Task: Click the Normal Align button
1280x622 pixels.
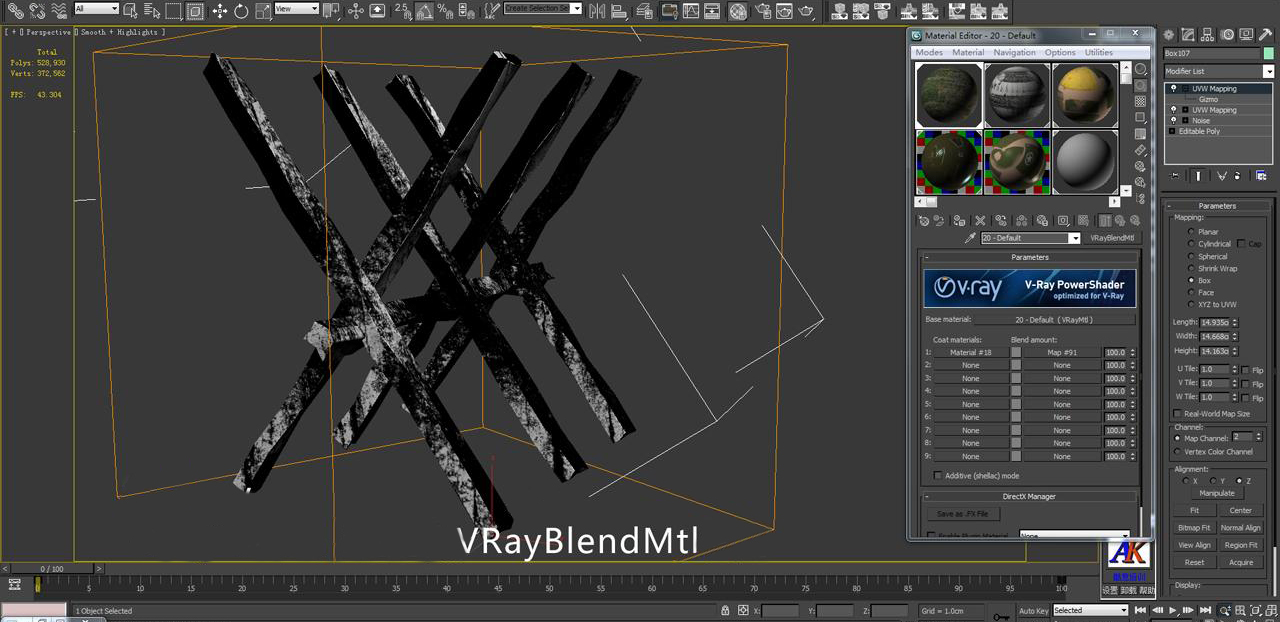Action: click(x=1241, y=527)
